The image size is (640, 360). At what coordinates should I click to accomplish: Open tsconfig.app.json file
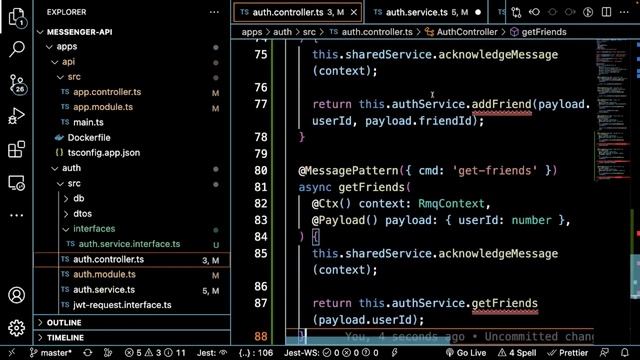tap(104, 153)
